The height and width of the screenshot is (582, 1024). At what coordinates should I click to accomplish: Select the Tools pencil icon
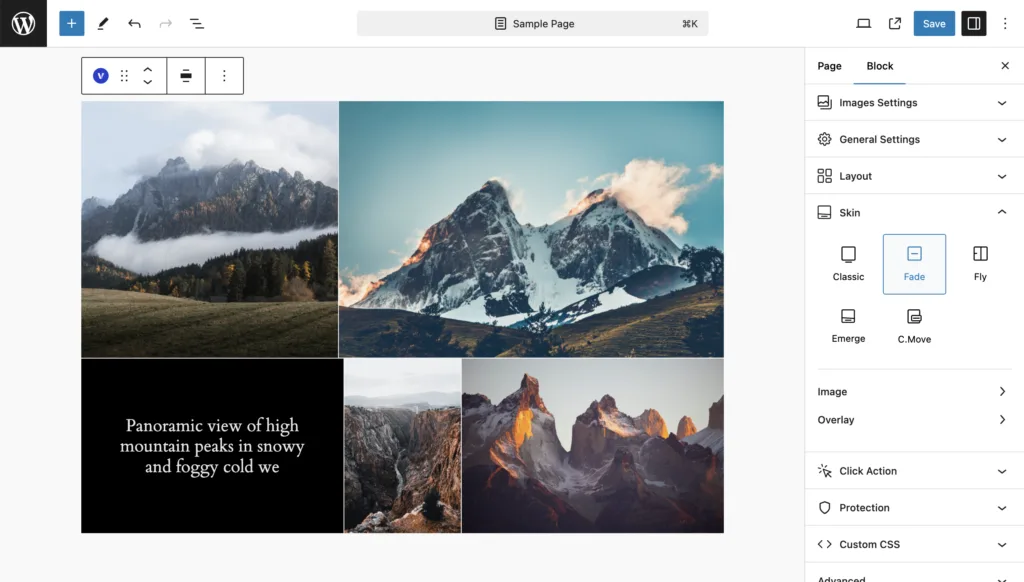[103, 23]
